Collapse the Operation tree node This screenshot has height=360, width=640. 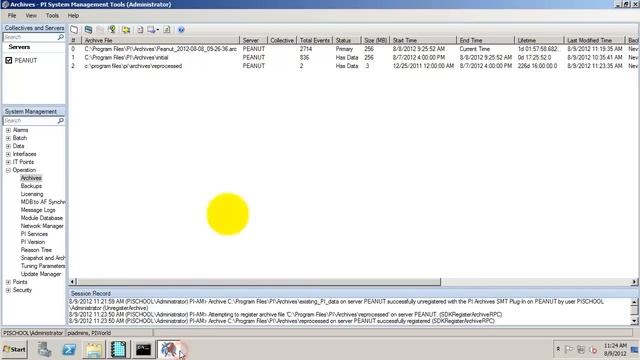tap(8, 170)
